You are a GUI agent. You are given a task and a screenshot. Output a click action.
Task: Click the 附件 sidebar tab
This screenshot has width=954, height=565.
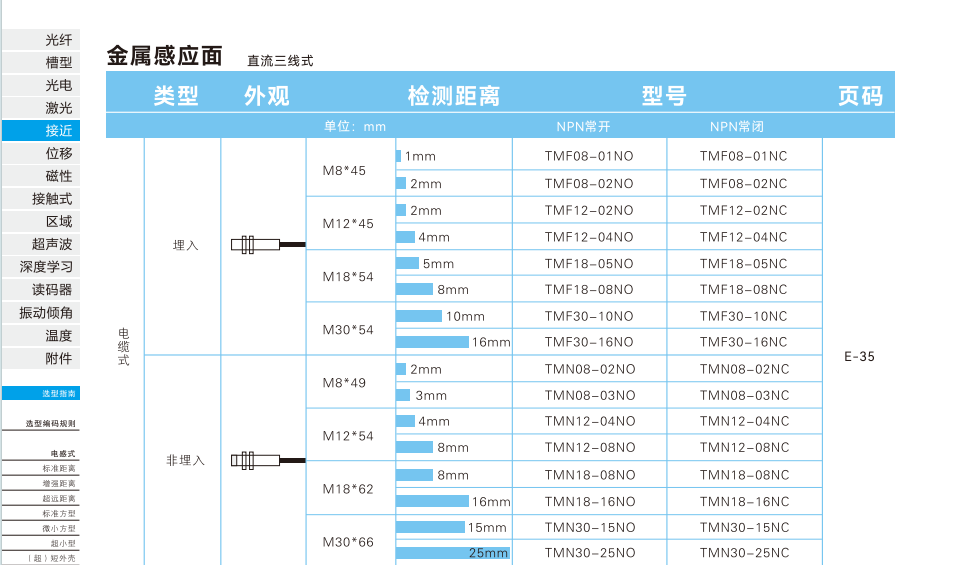coord(58,358)
